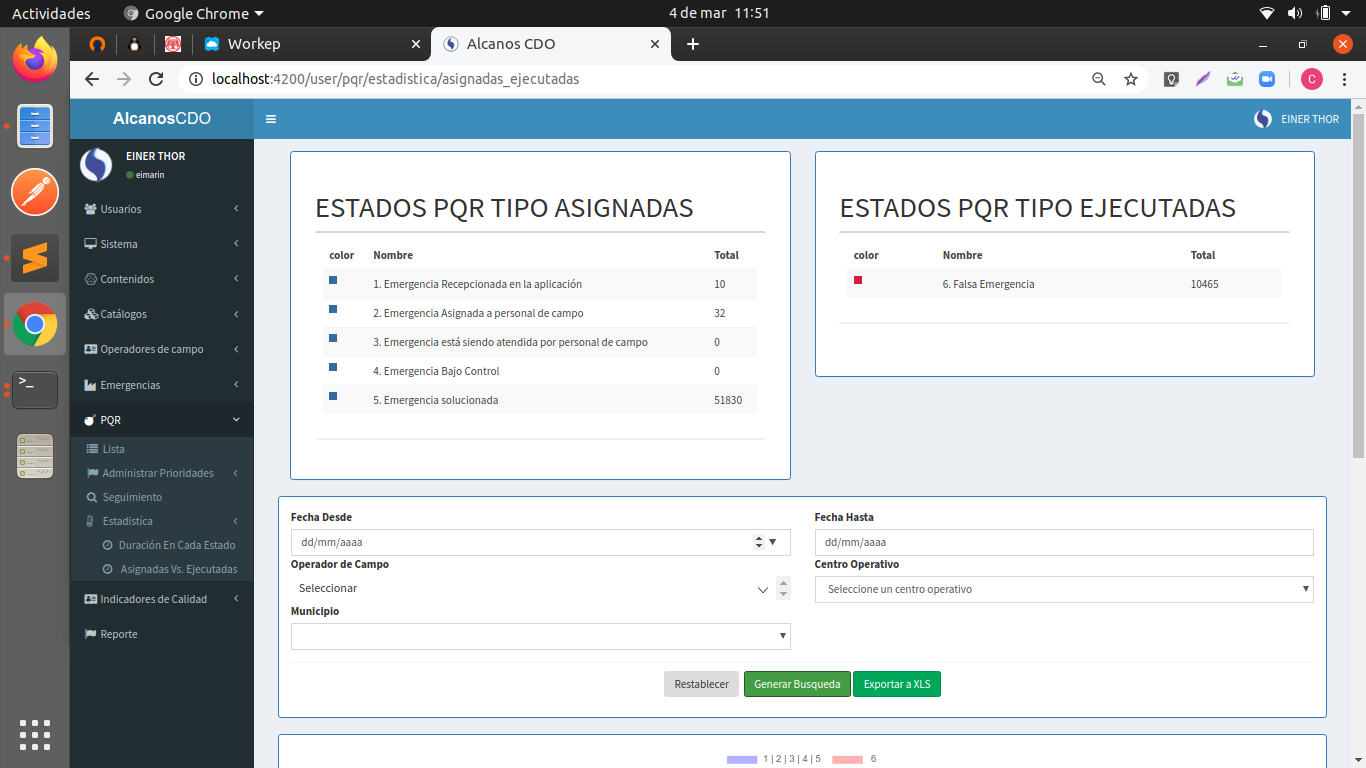The height and width of the screenshot is (768, 1366).
Task: Launch Firefox from the dock
Action: [35, 59]
